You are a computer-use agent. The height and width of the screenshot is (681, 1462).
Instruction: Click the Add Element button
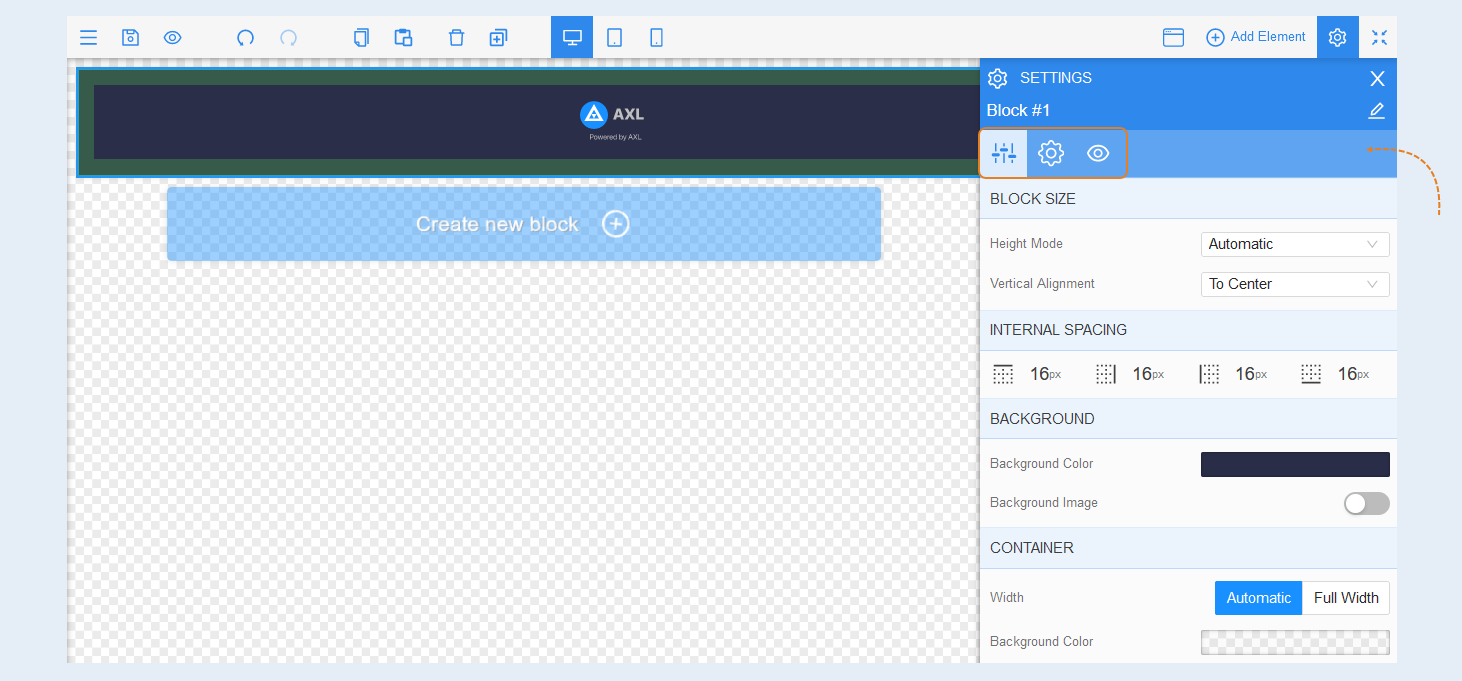pos(1256,37)
